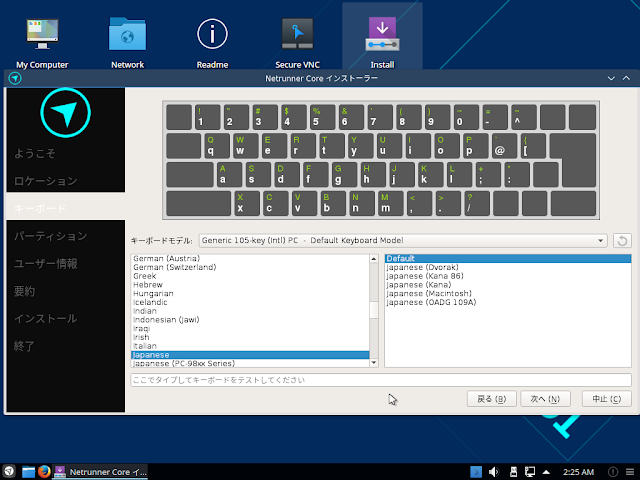The image size is (640, 480).
Task: Click the 要約 step in sidebar
Action: (24, 291)
